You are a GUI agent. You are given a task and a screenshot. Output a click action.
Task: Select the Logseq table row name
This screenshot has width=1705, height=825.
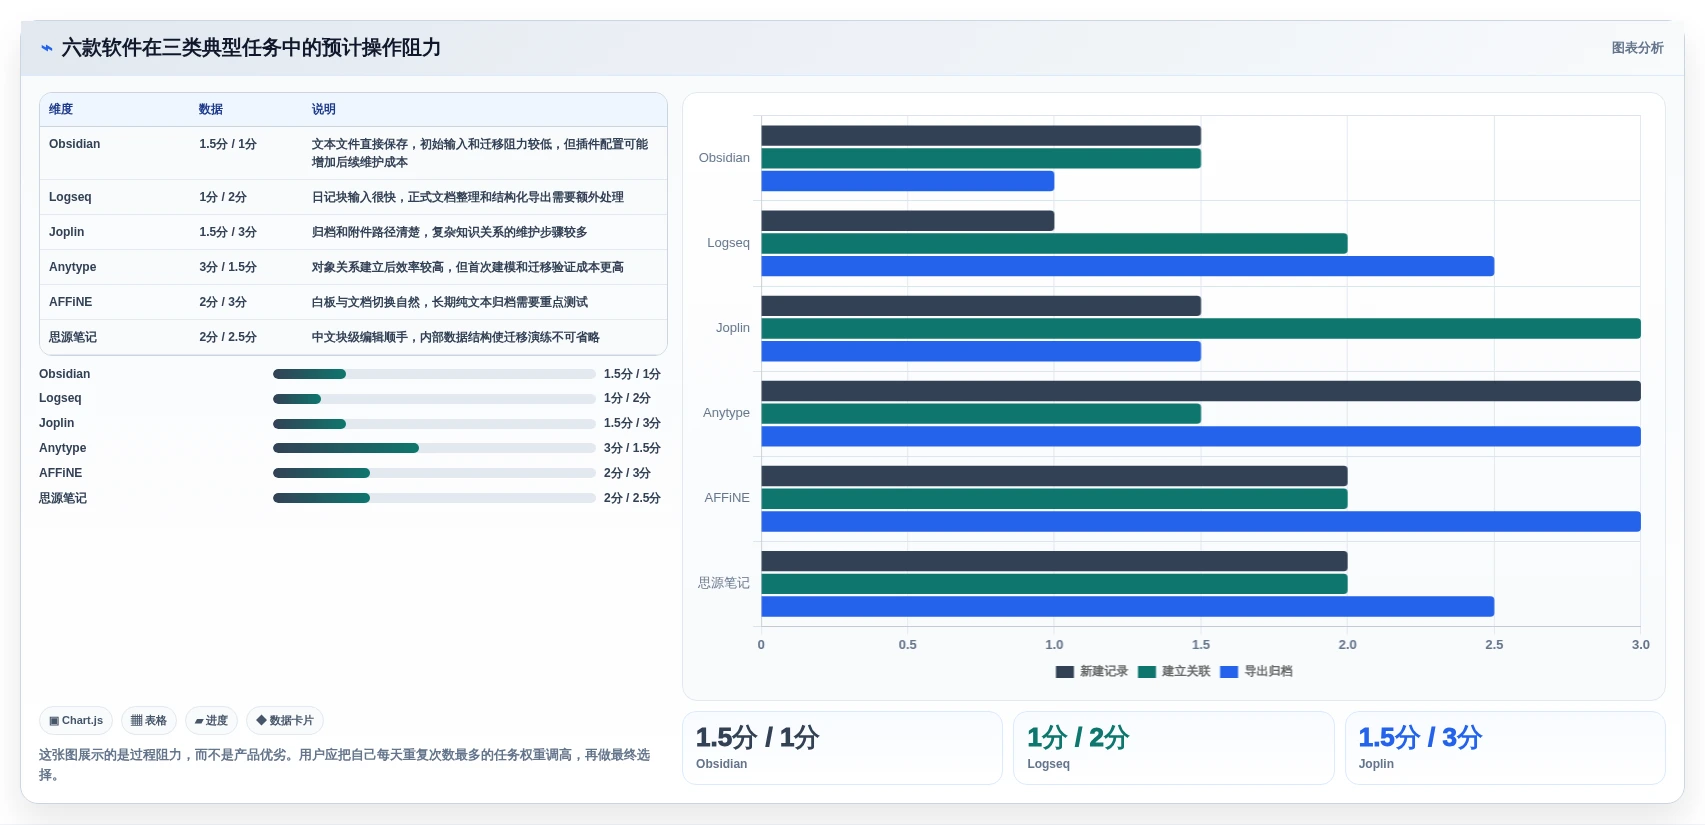pyautogui.click(x=70, y=197)
